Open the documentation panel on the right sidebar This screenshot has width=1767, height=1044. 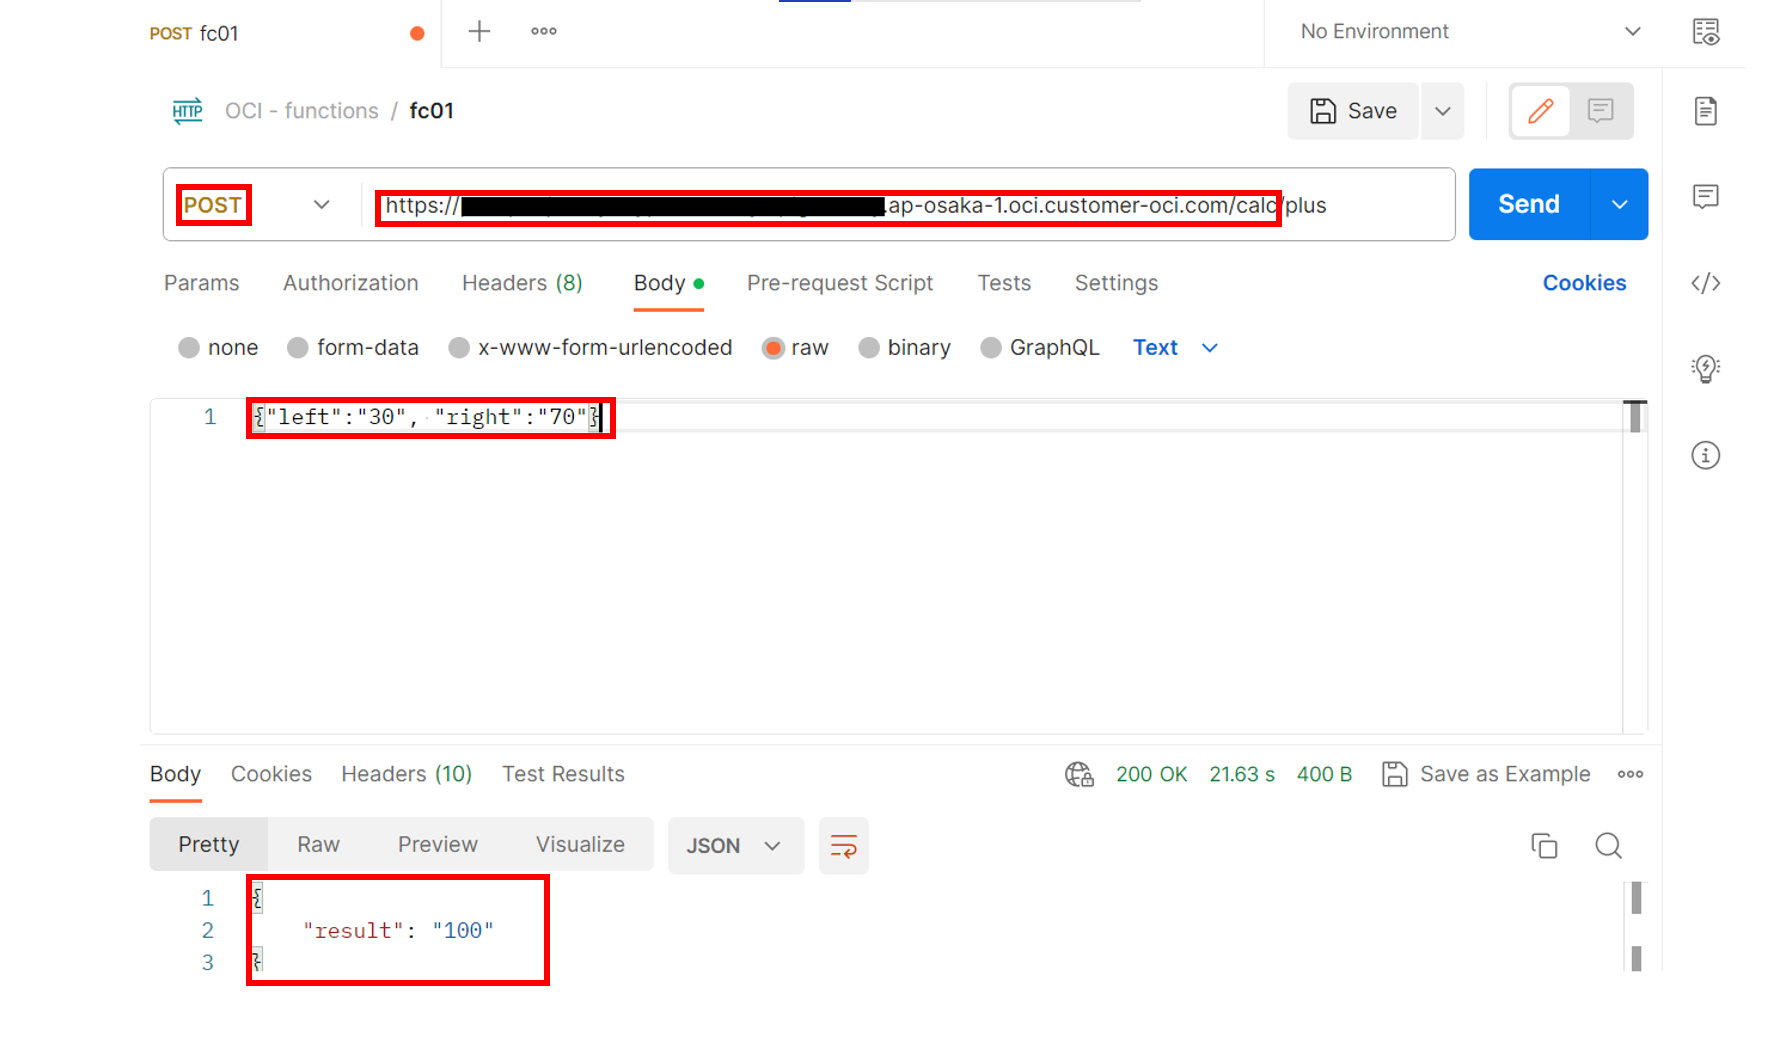click(x=1705, y=111)
